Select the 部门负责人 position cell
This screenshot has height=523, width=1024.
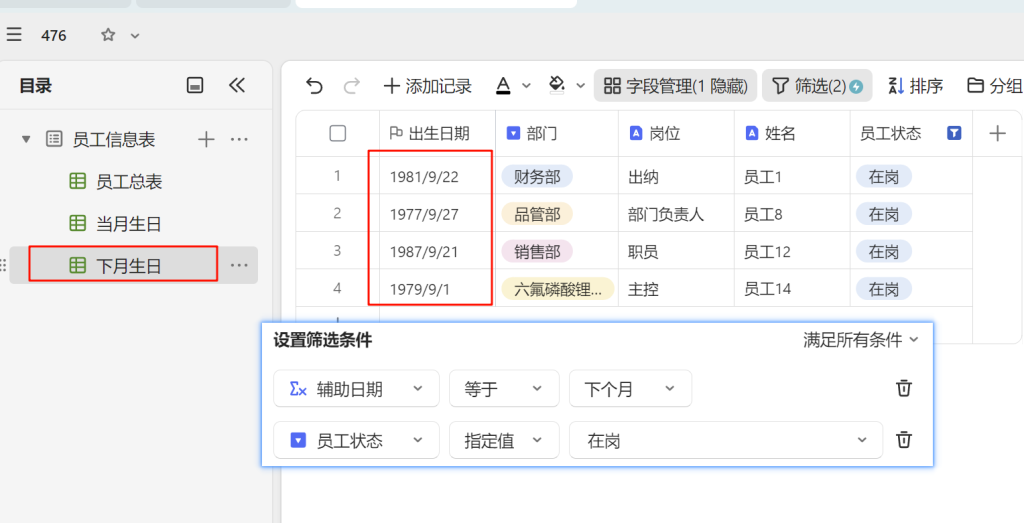pos(677,214)
